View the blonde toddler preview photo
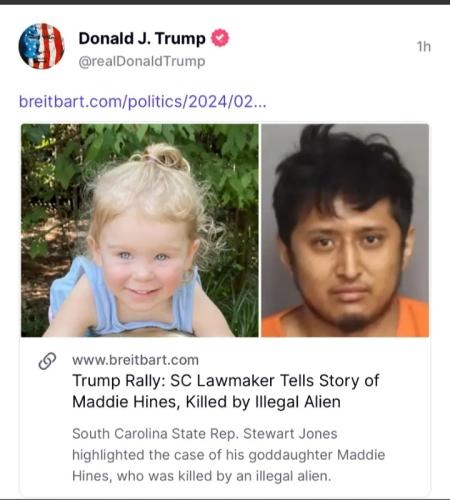 click(140, 230)
